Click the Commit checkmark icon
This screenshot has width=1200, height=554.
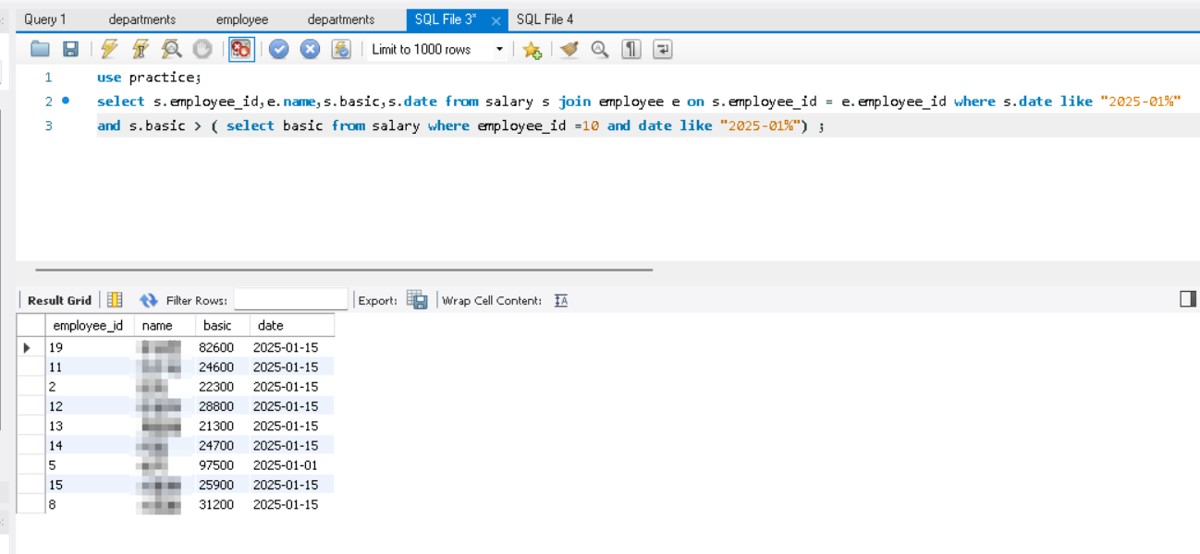279,49
